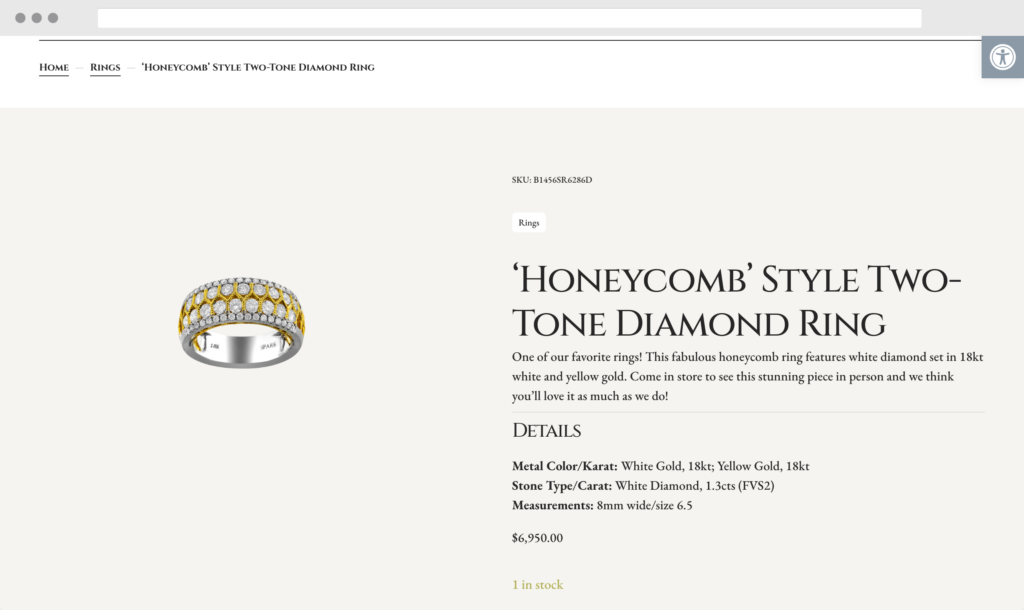Open the diamond ring product image
The height and width of the screenshot is (610, 1024).
[243, 319]
